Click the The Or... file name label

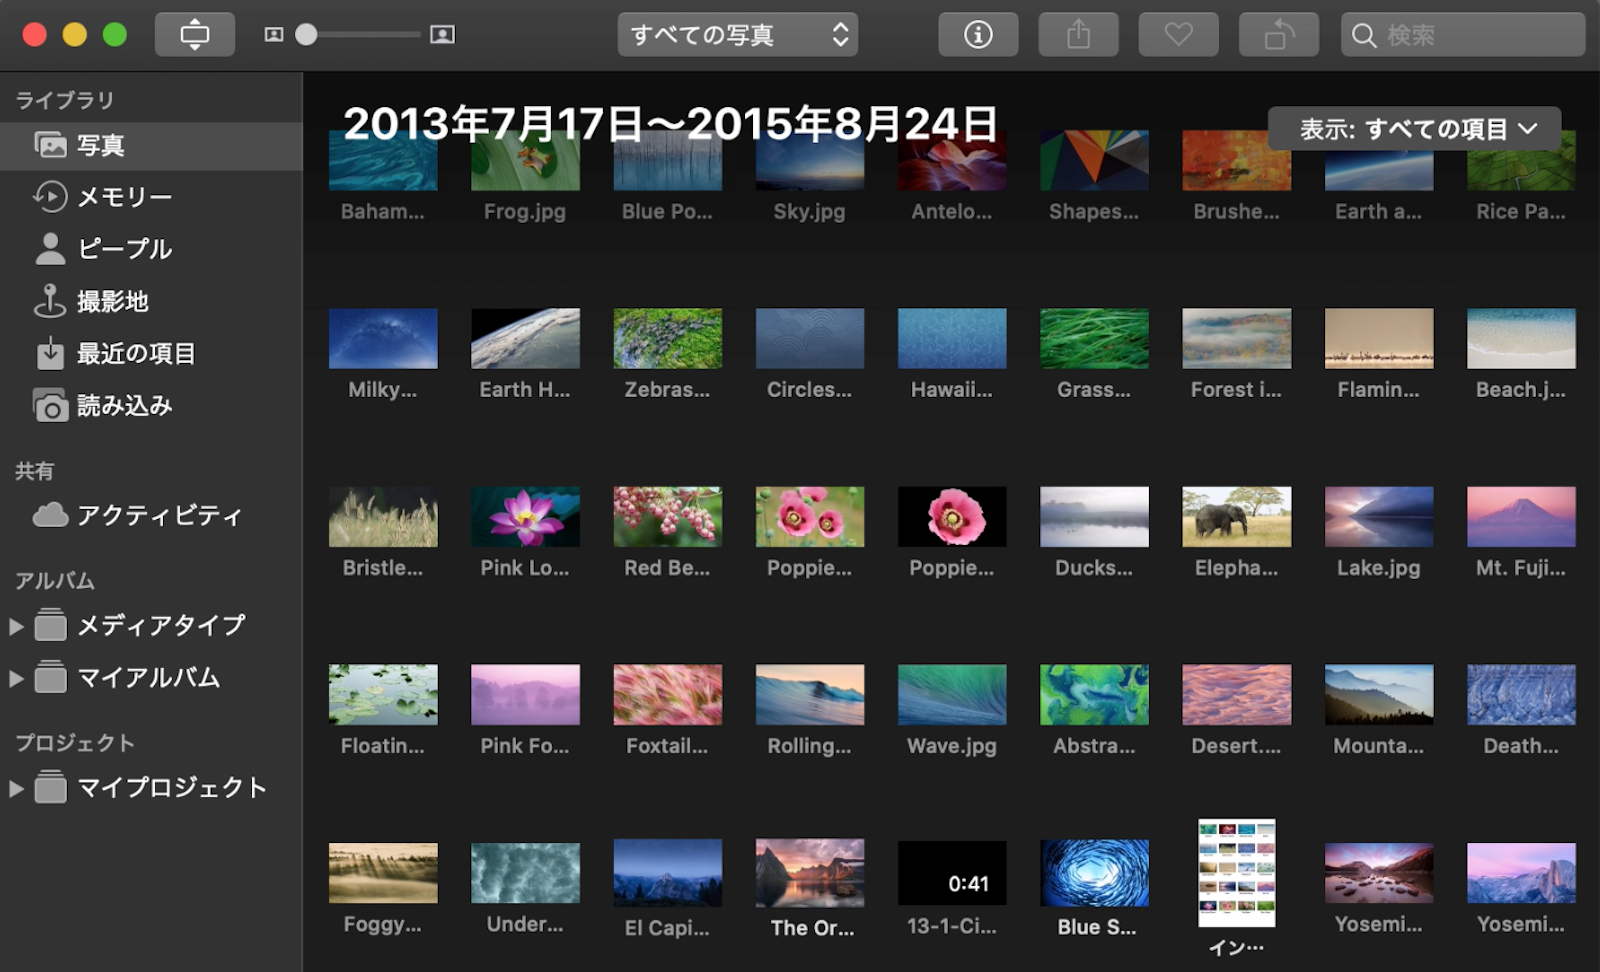pos(813,928)
